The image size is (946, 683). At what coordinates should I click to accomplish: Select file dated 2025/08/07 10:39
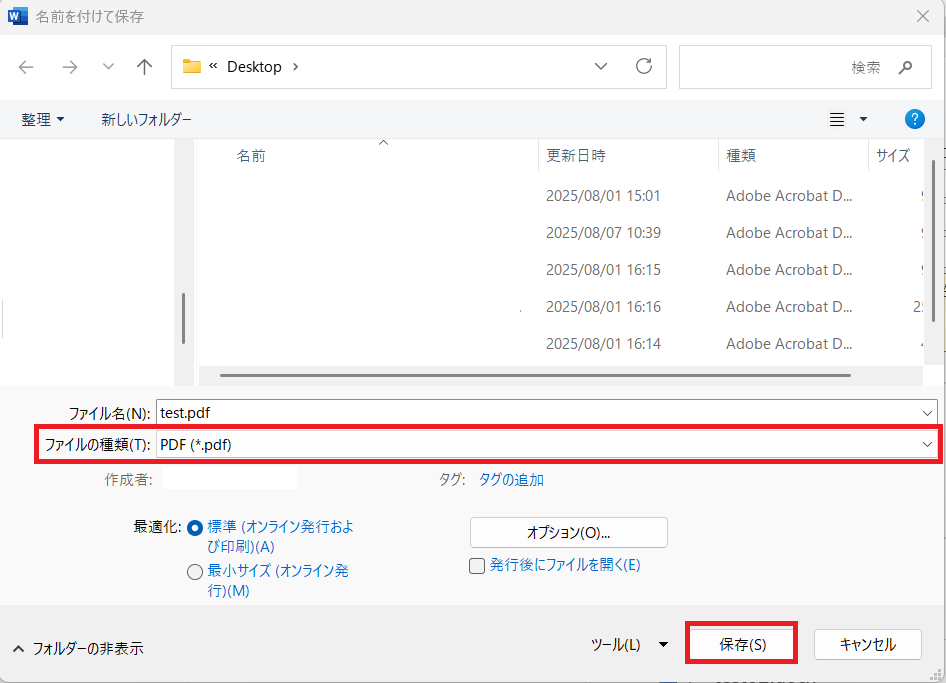(x=560, y=233)
